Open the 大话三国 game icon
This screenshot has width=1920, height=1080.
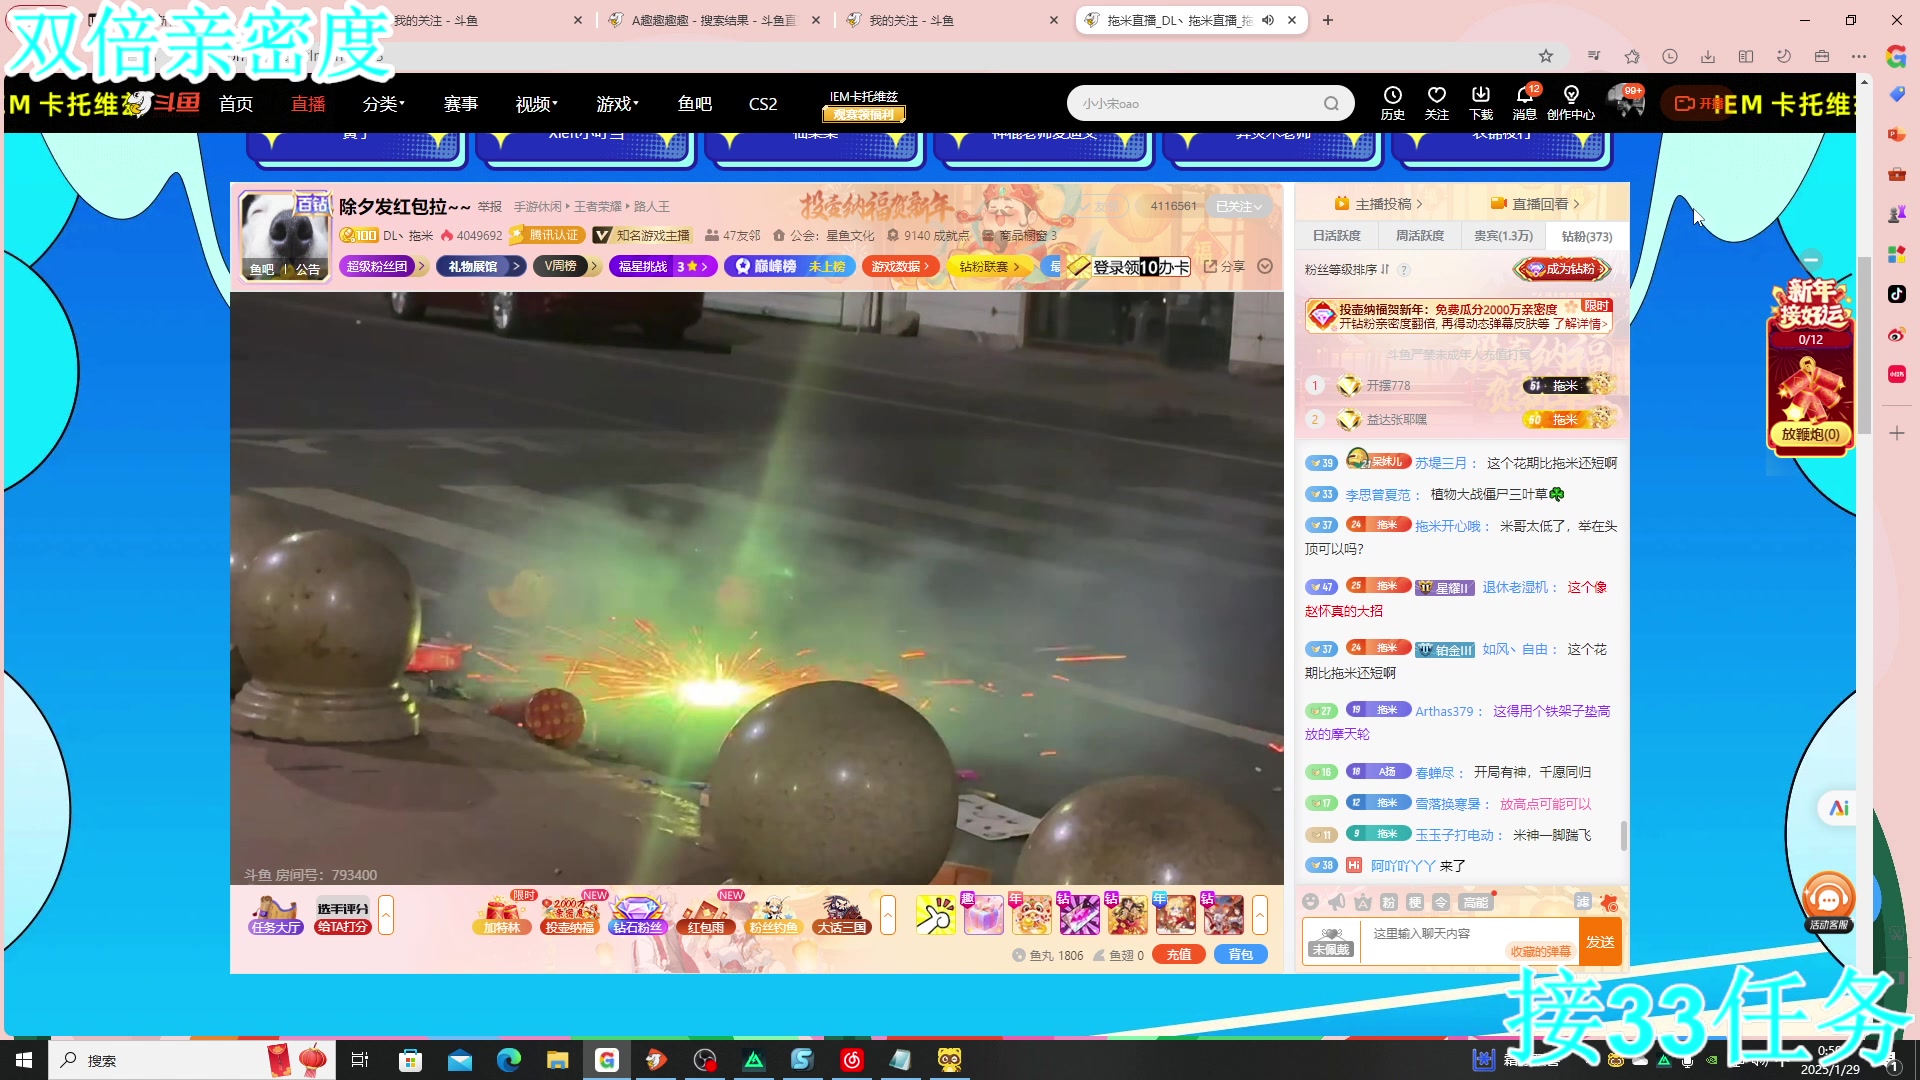[842, 915]
